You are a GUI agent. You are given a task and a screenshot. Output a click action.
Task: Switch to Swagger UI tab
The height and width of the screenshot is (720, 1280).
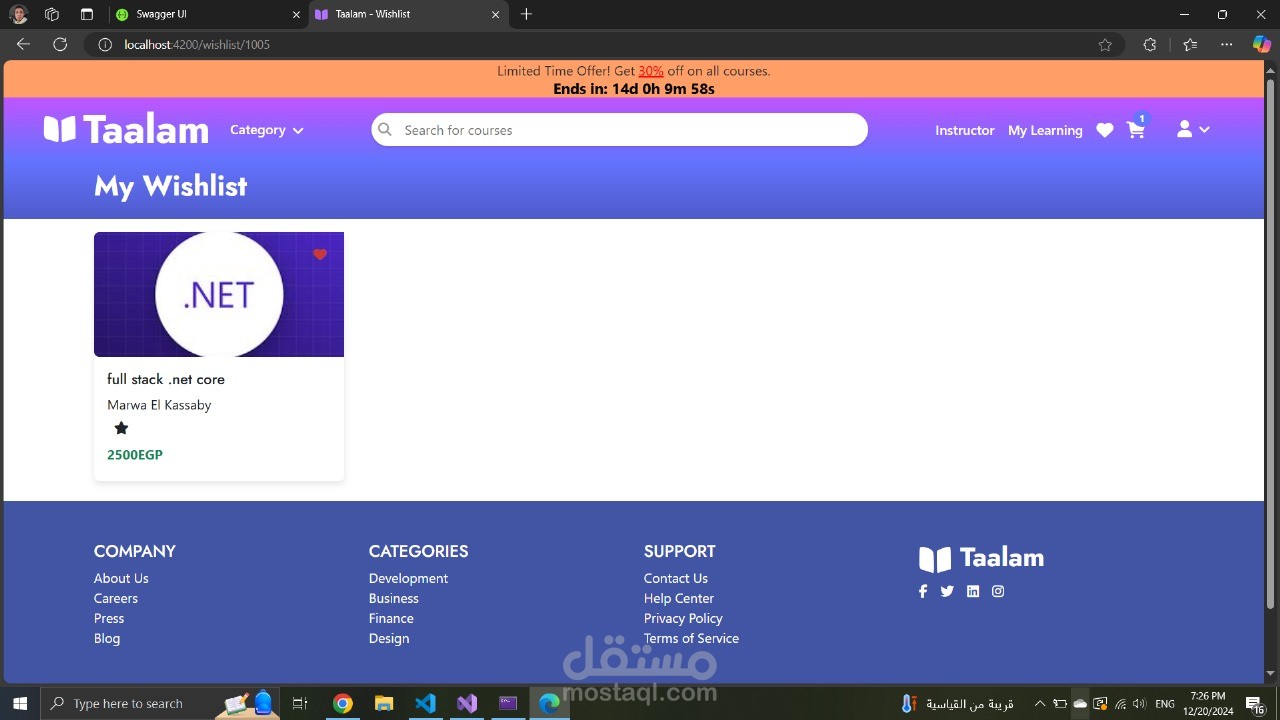point(205,14)
